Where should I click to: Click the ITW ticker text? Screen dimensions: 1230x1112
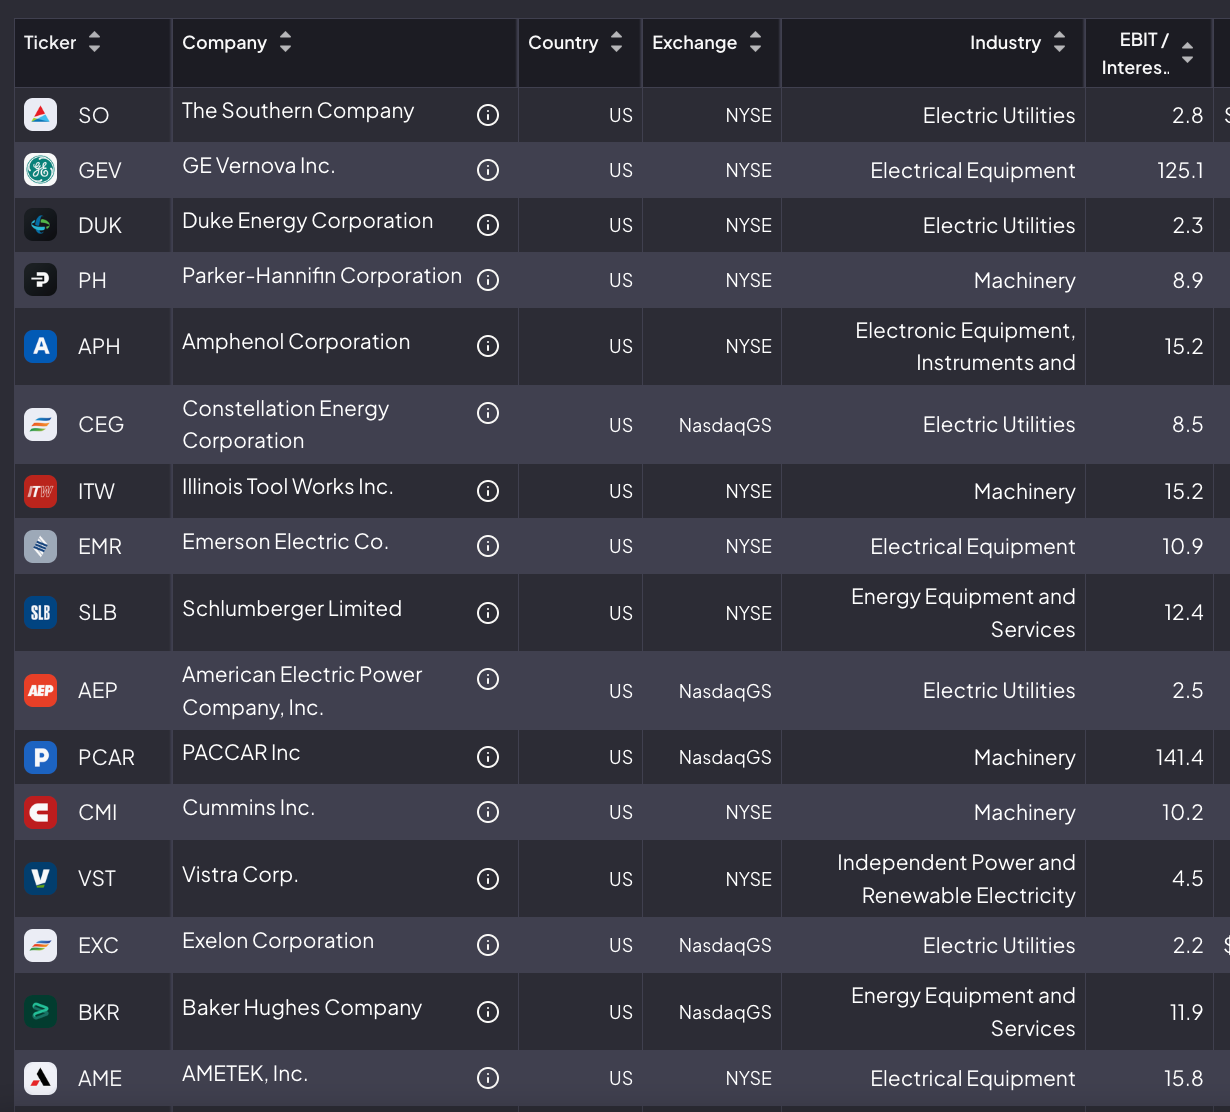(96, 492)
